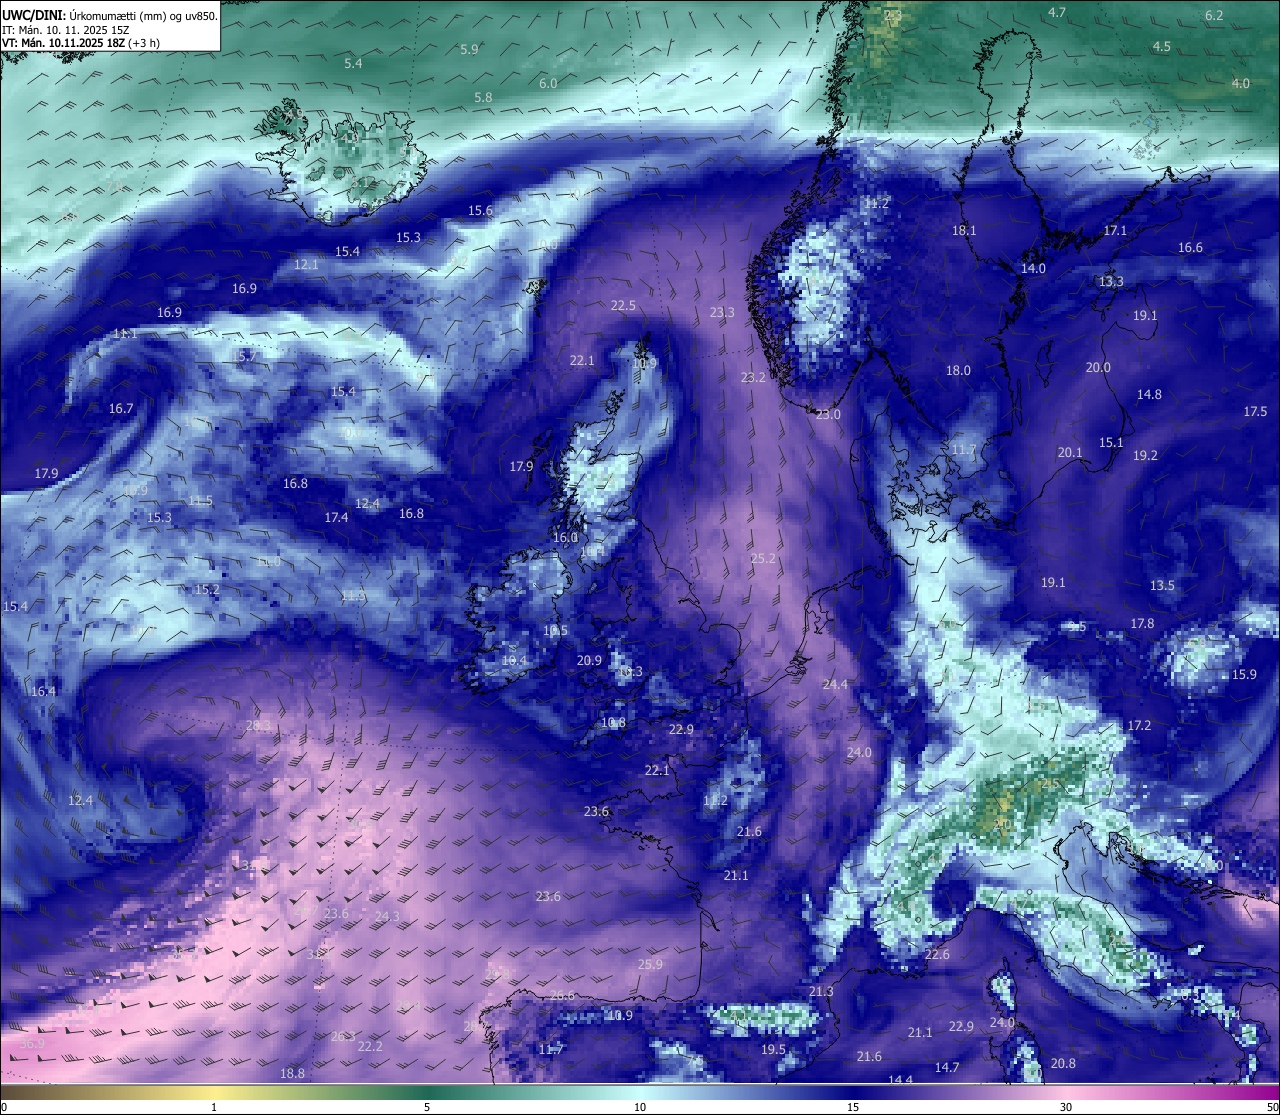Viewport: 1280px width, 1115px height.
Task: Click the 14.8 value label
Action: (x=1149, y=394)
